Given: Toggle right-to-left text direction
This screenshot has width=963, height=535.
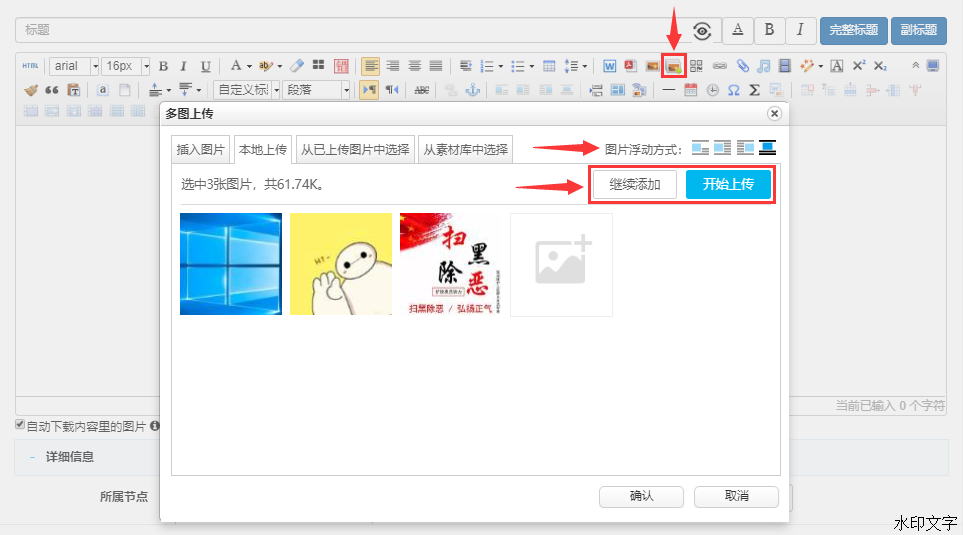Looking at the screenshot, I should pos(392,90).
